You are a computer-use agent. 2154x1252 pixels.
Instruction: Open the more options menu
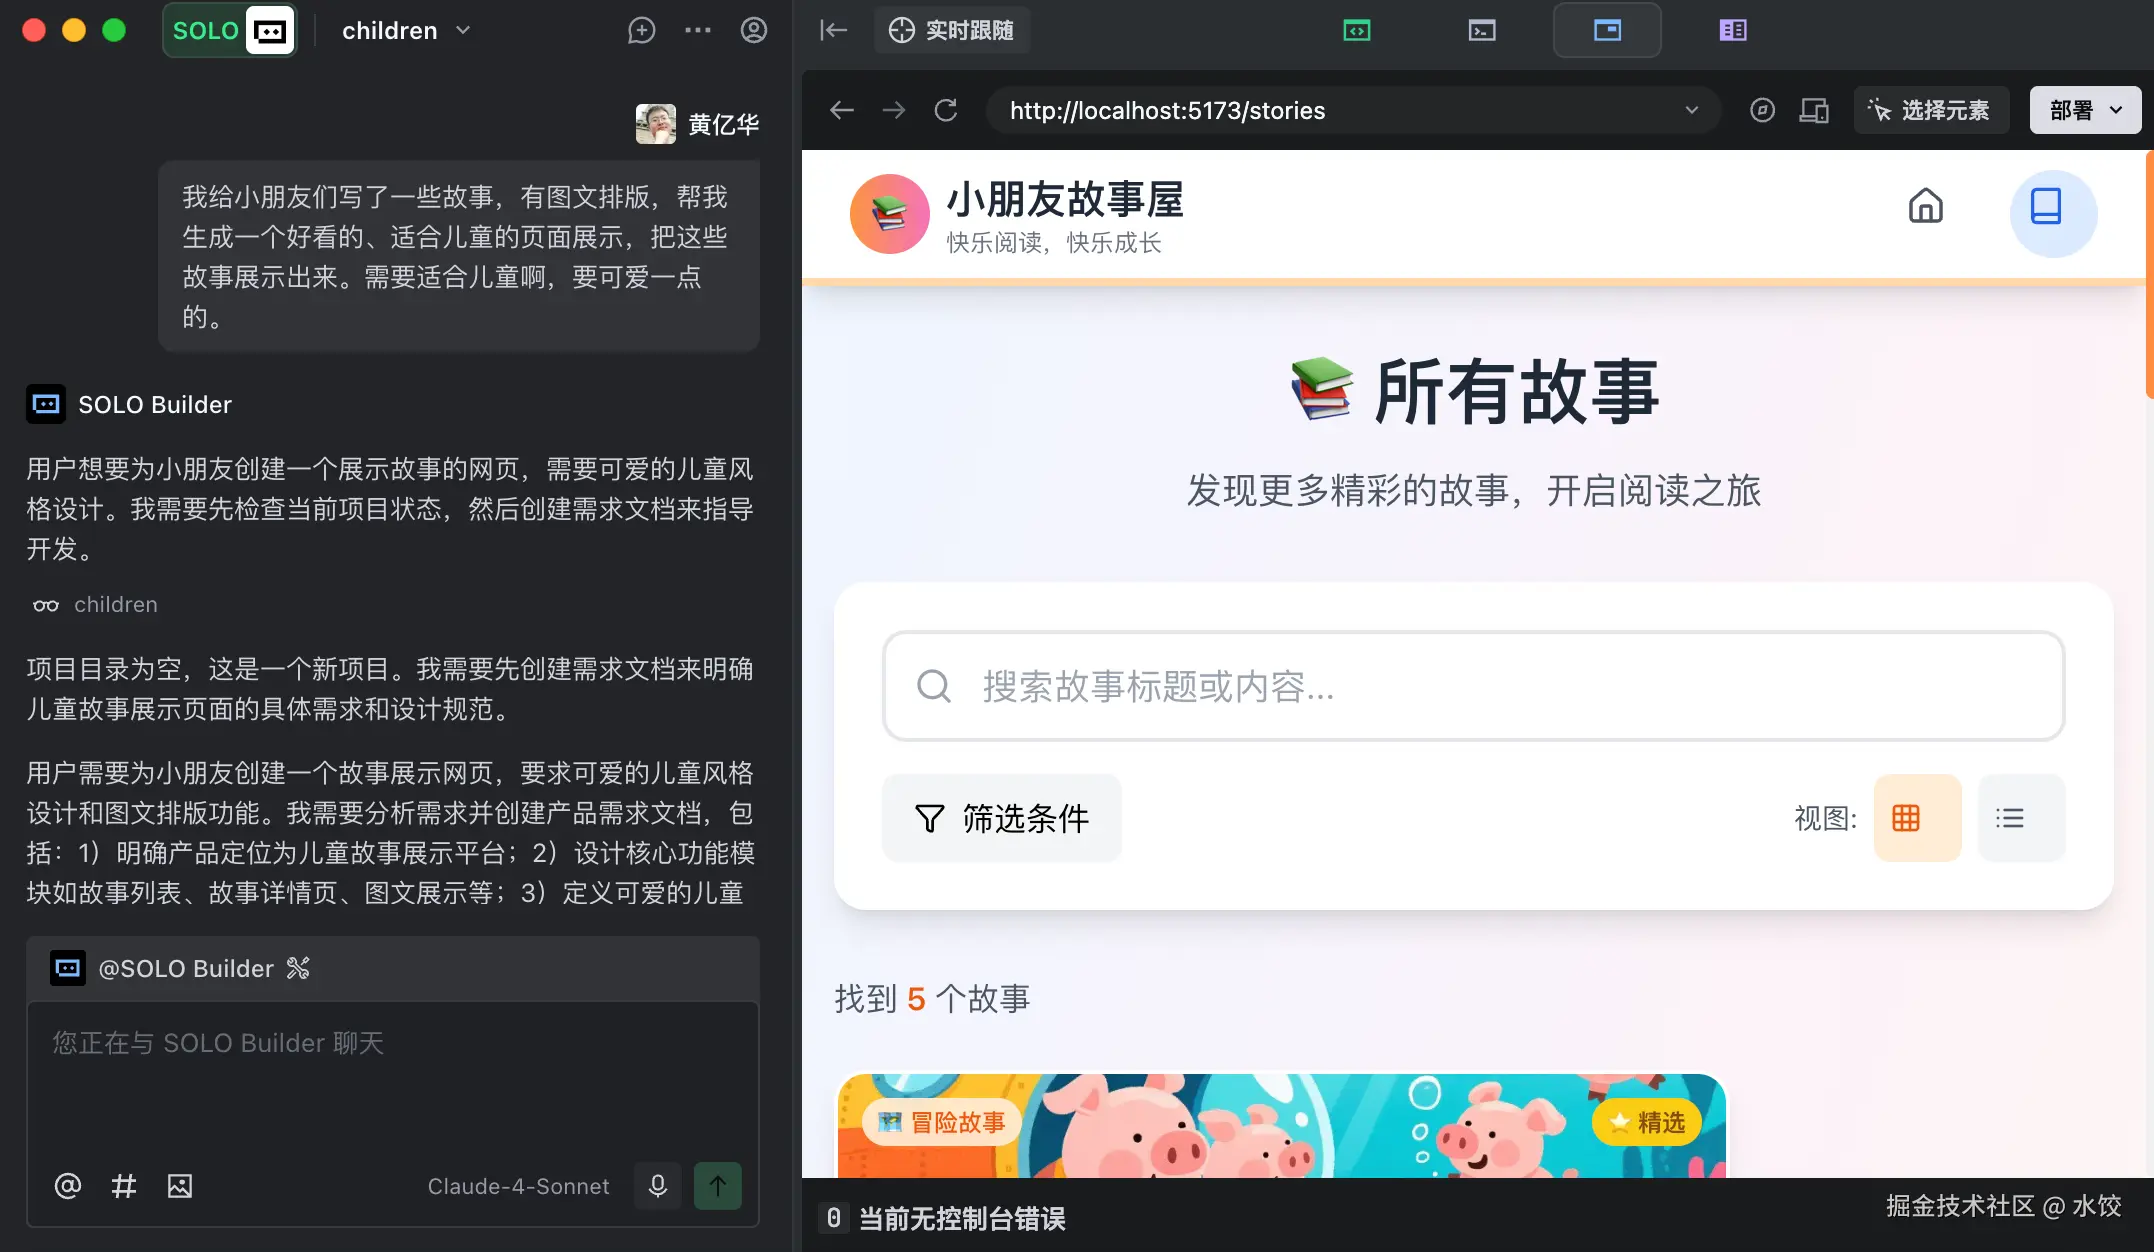[x=697, y=31]
